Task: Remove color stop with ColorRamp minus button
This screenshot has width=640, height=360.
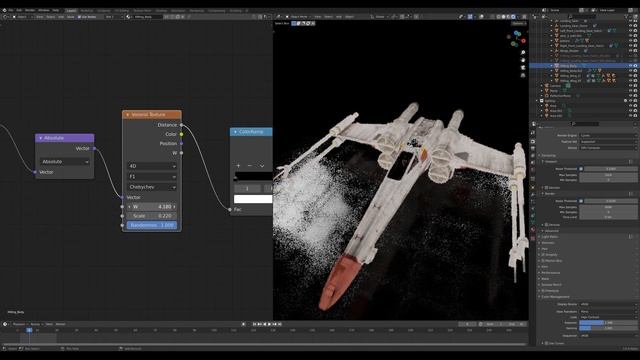Action: [249, 166]
